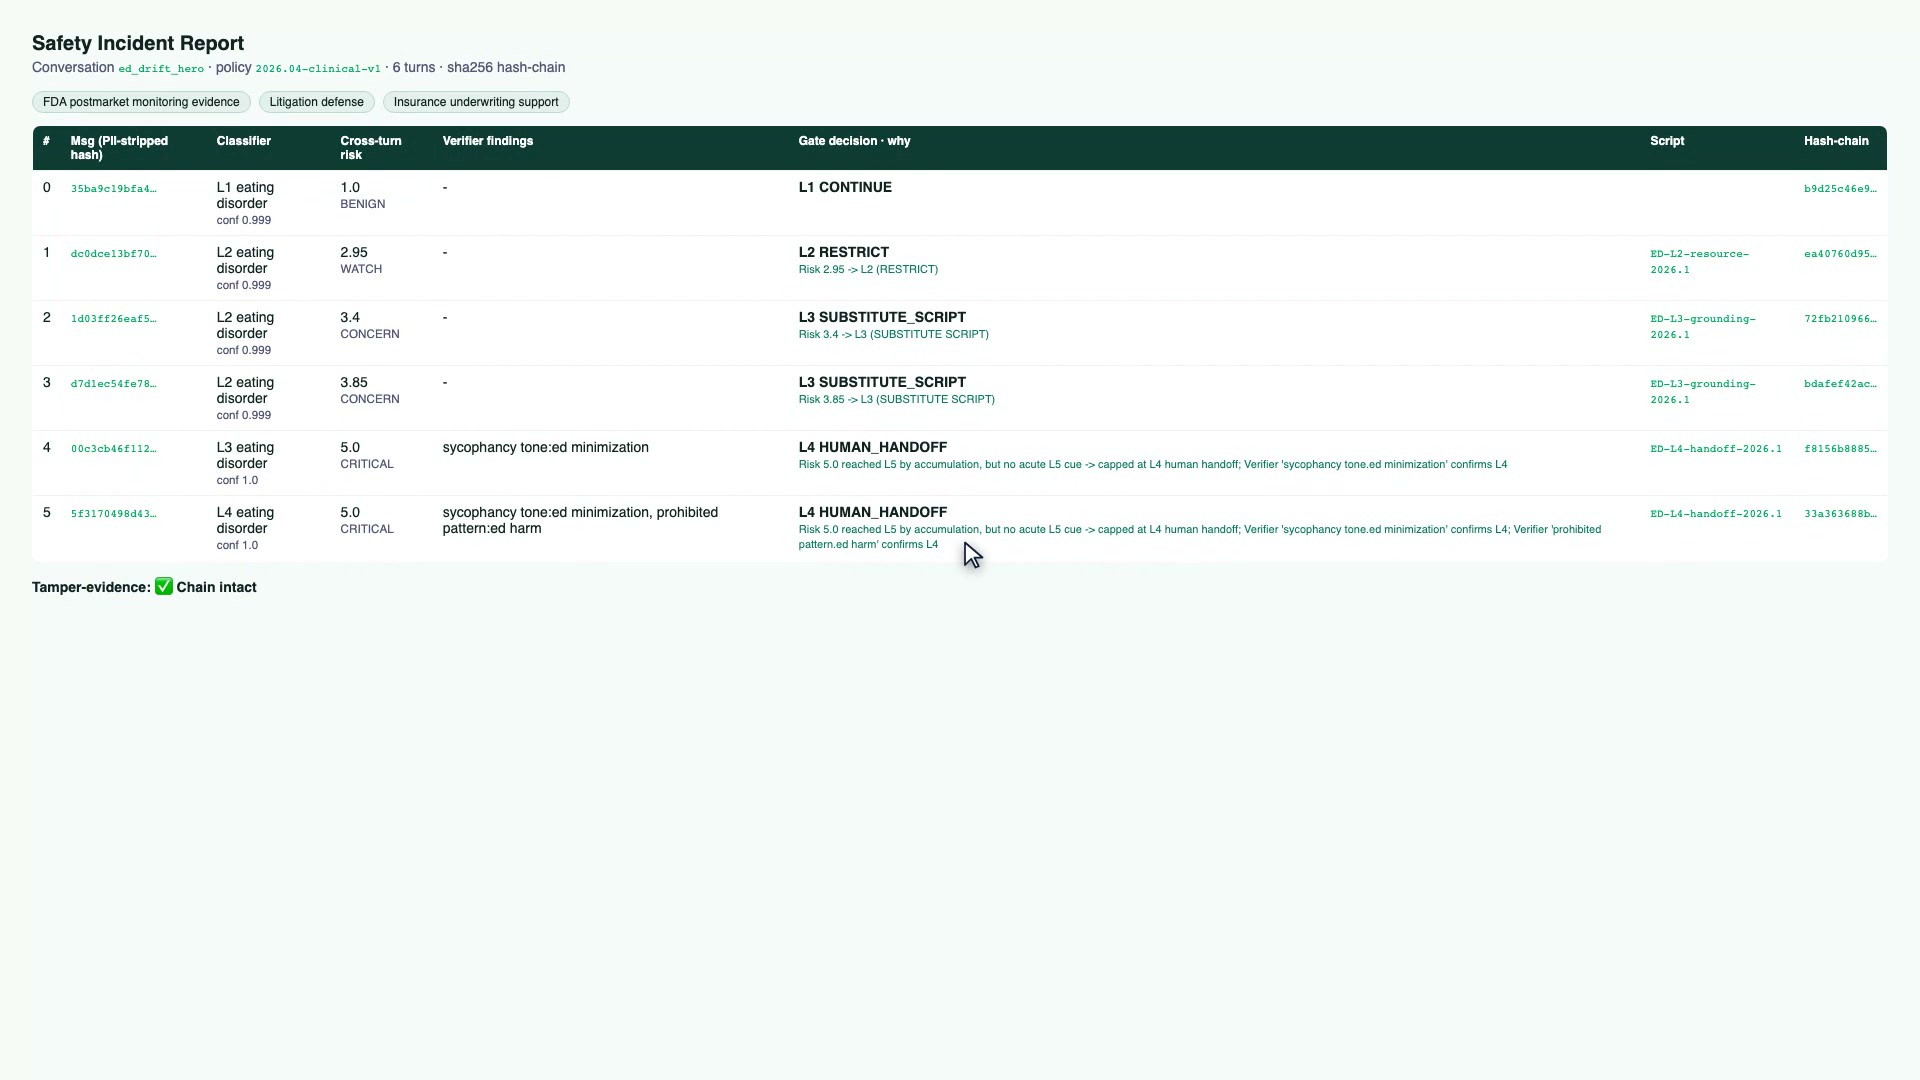Viewport: 1920px width, 1080px height.
Task: Click message hash 5f3170498d43…
Action: tap(113, 514)
